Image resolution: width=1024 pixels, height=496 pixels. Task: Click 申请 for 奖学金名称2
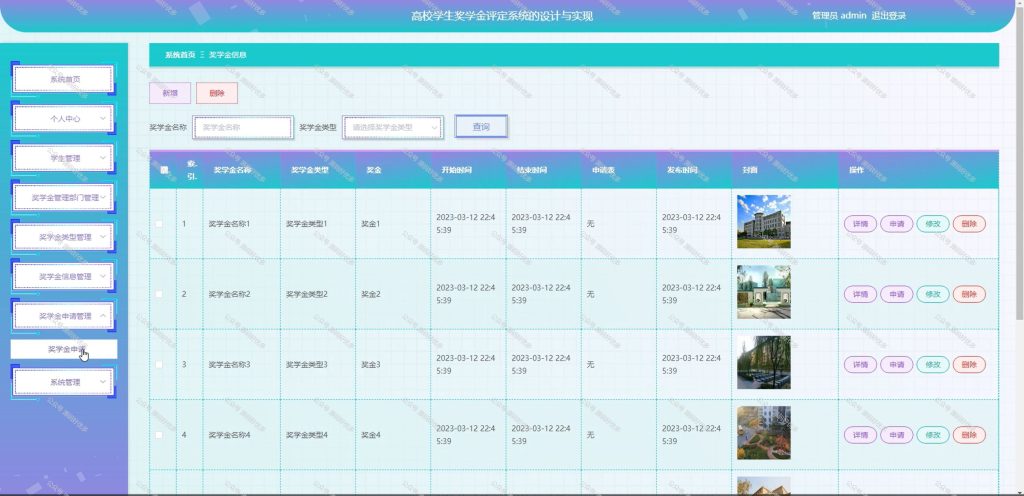tap(897, 294)
